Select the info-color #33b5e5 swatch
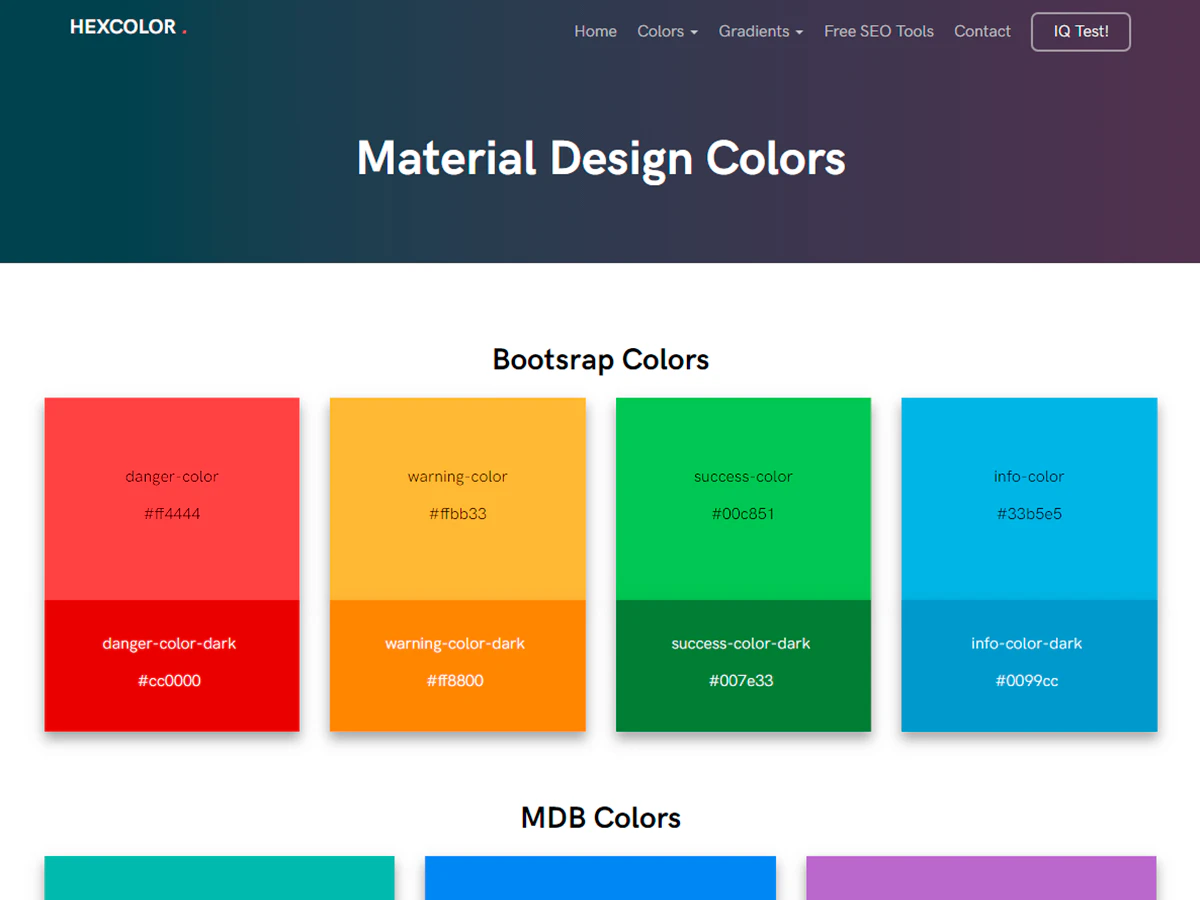 tap(1028, 497)
